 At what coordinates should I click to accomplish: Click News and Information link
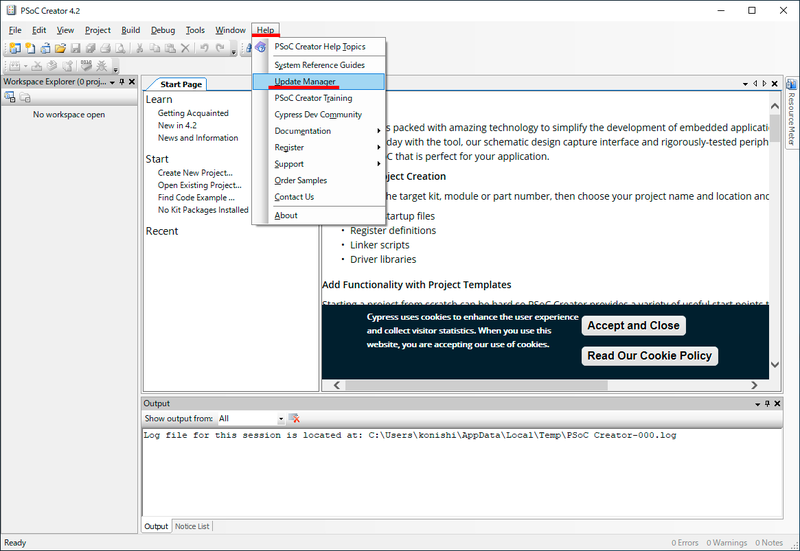coord(198,138)
